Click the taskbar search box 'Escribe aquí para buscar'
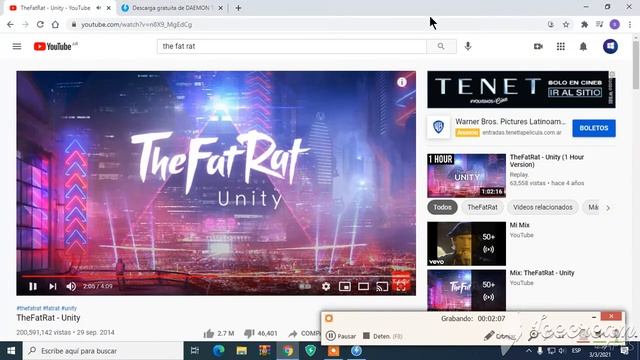Screen dimensions: 640x360 pyautogui.click(x=102, y=351)
